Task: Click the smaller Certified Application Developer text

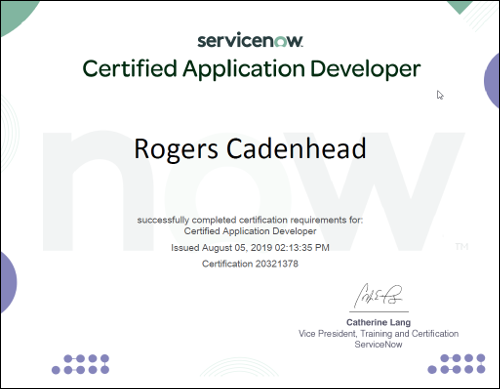Action: pos(250,231)
